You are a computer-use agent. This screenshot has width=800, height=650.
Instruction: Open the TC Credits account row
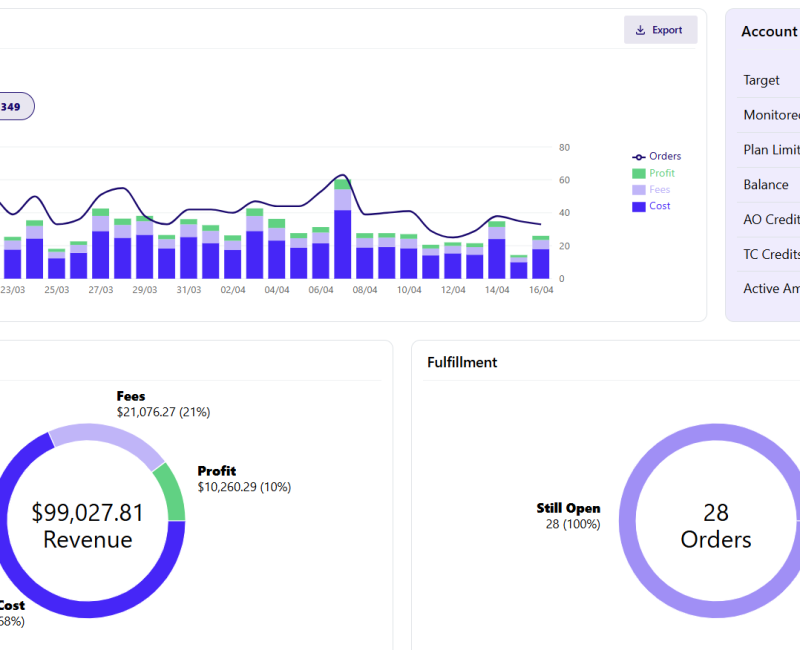coord(770,254)
